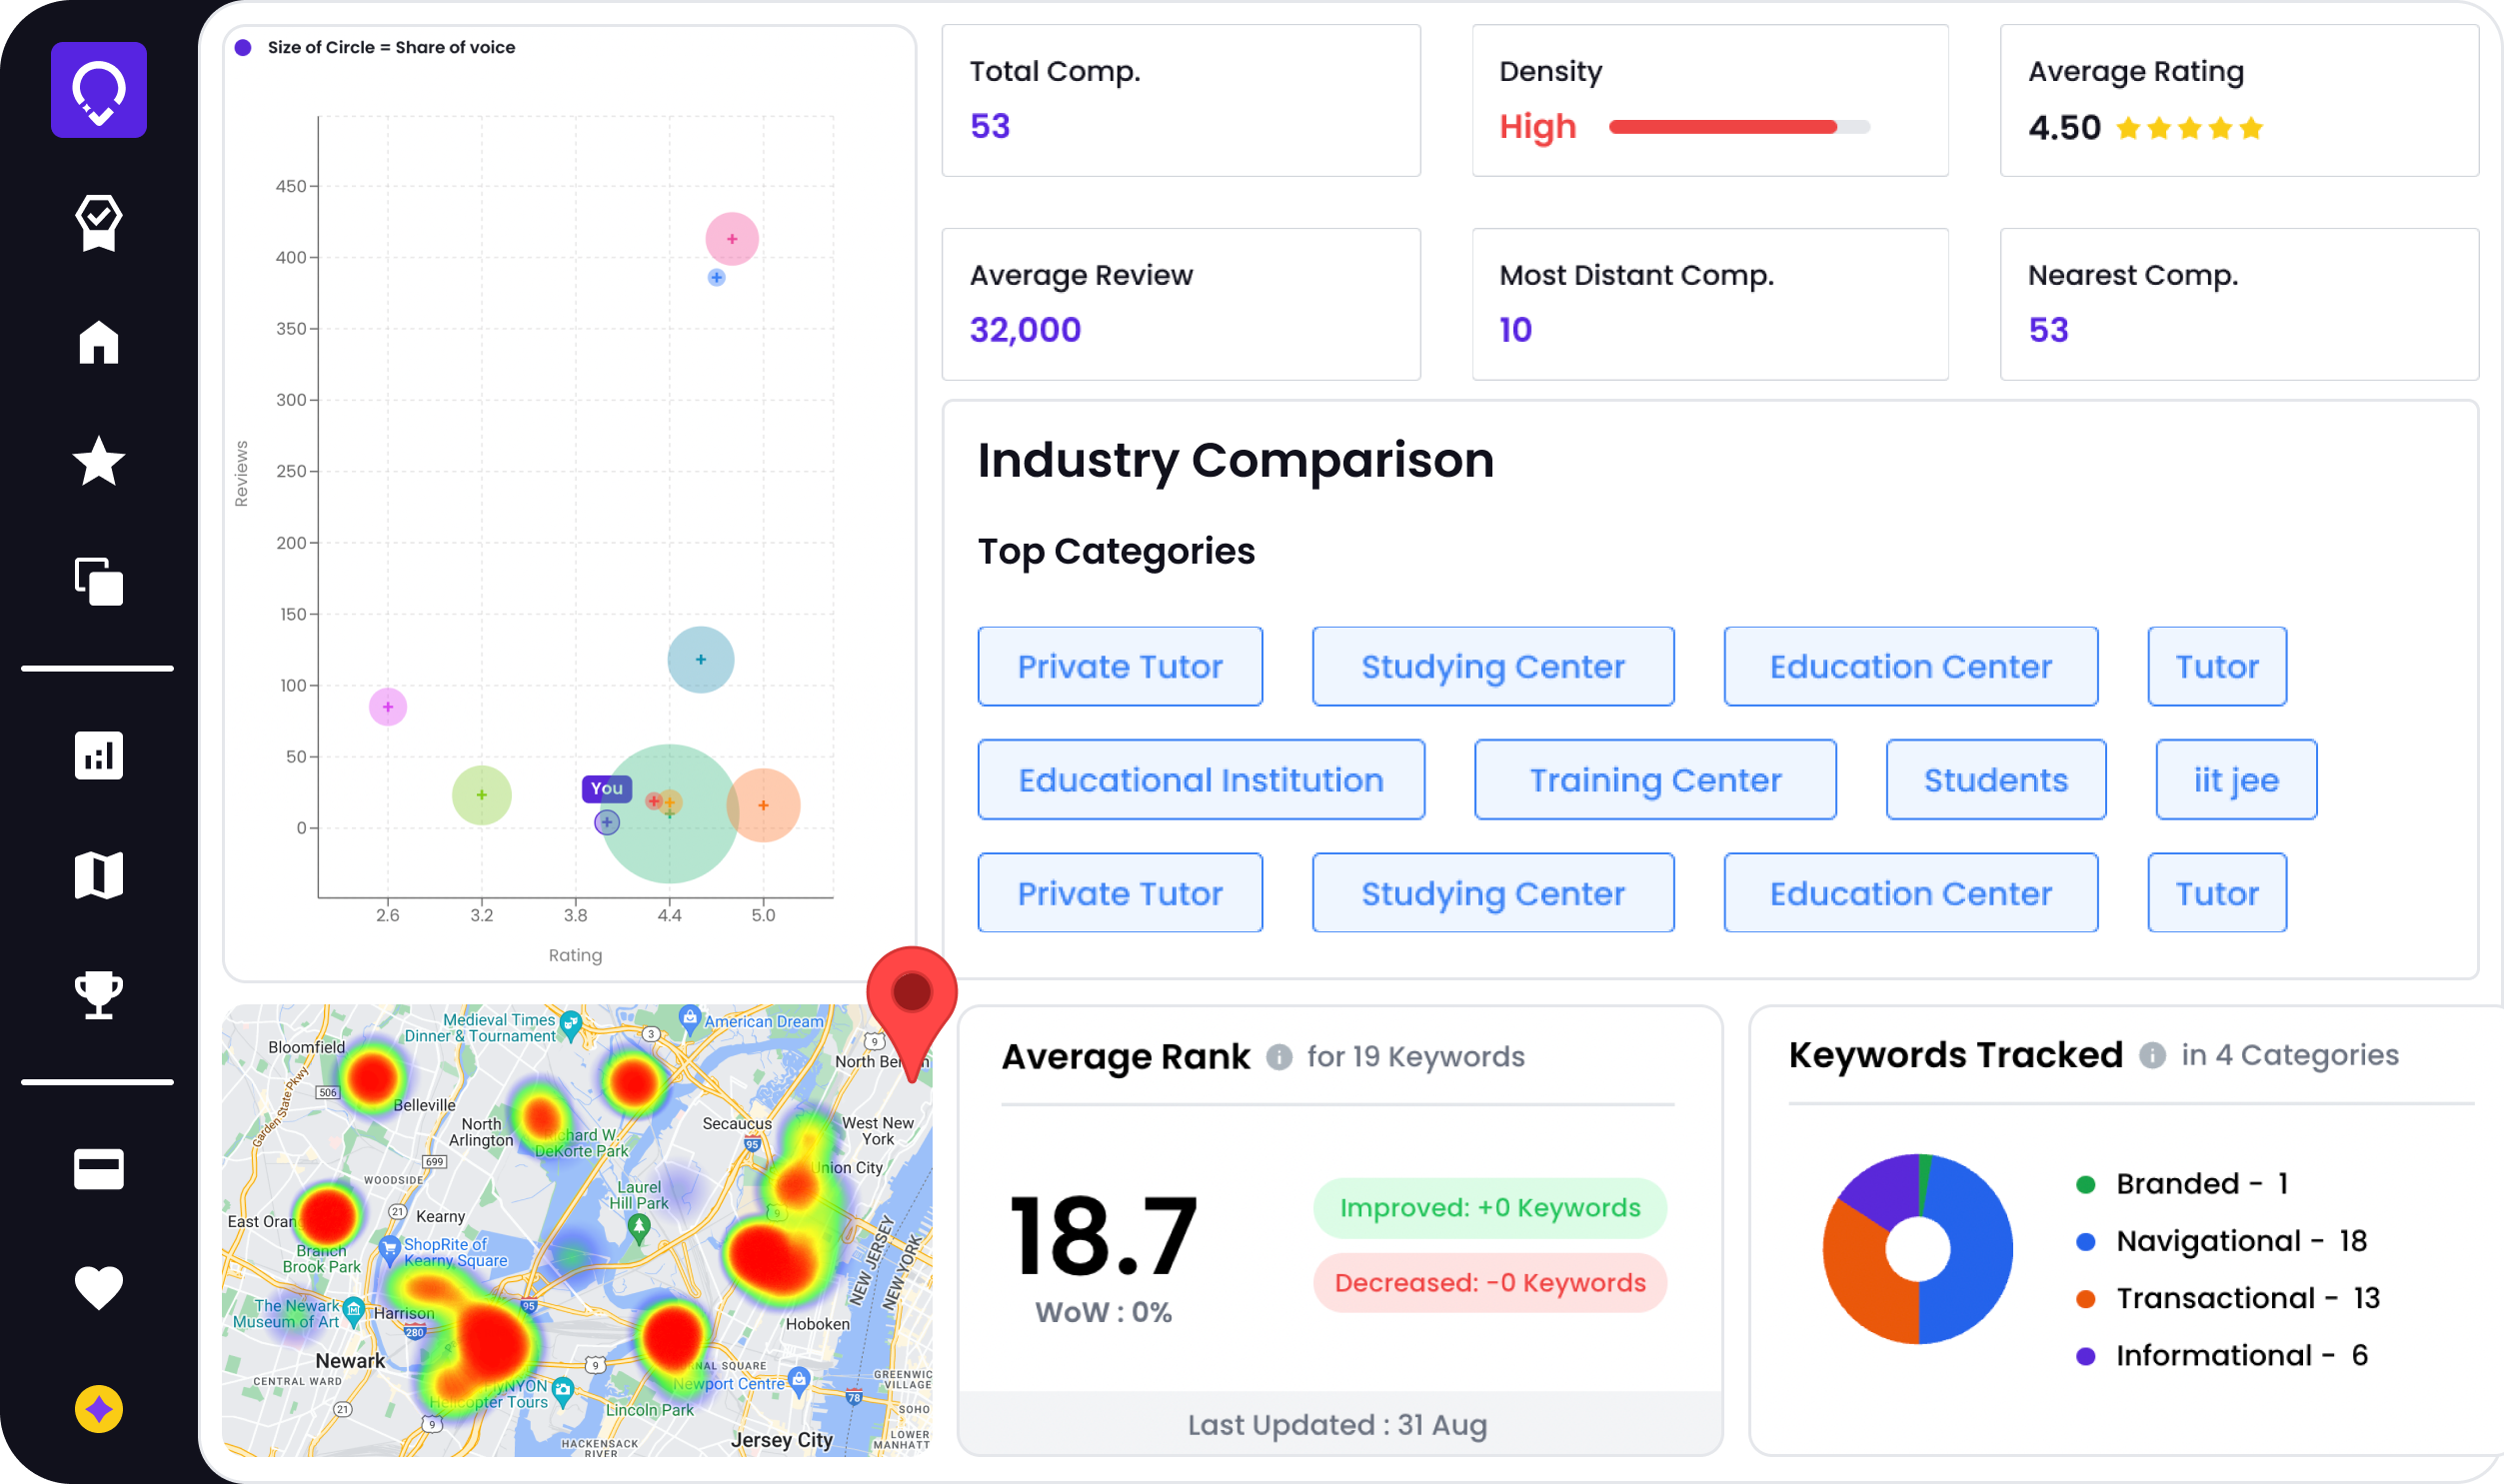2504x1484 pixels.
Task: Open the star reviews sidebar icon
Action: click(x=98, y=461)
